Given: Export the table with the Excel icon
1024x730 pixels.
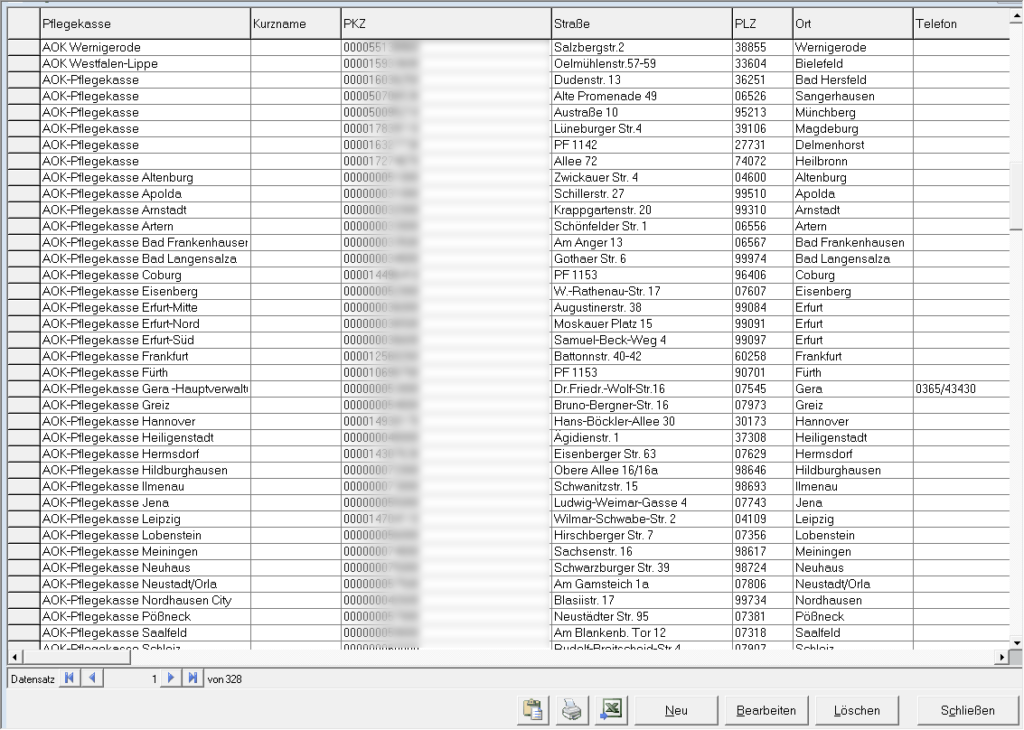Looking at the screenshot, I should point(609,710).
